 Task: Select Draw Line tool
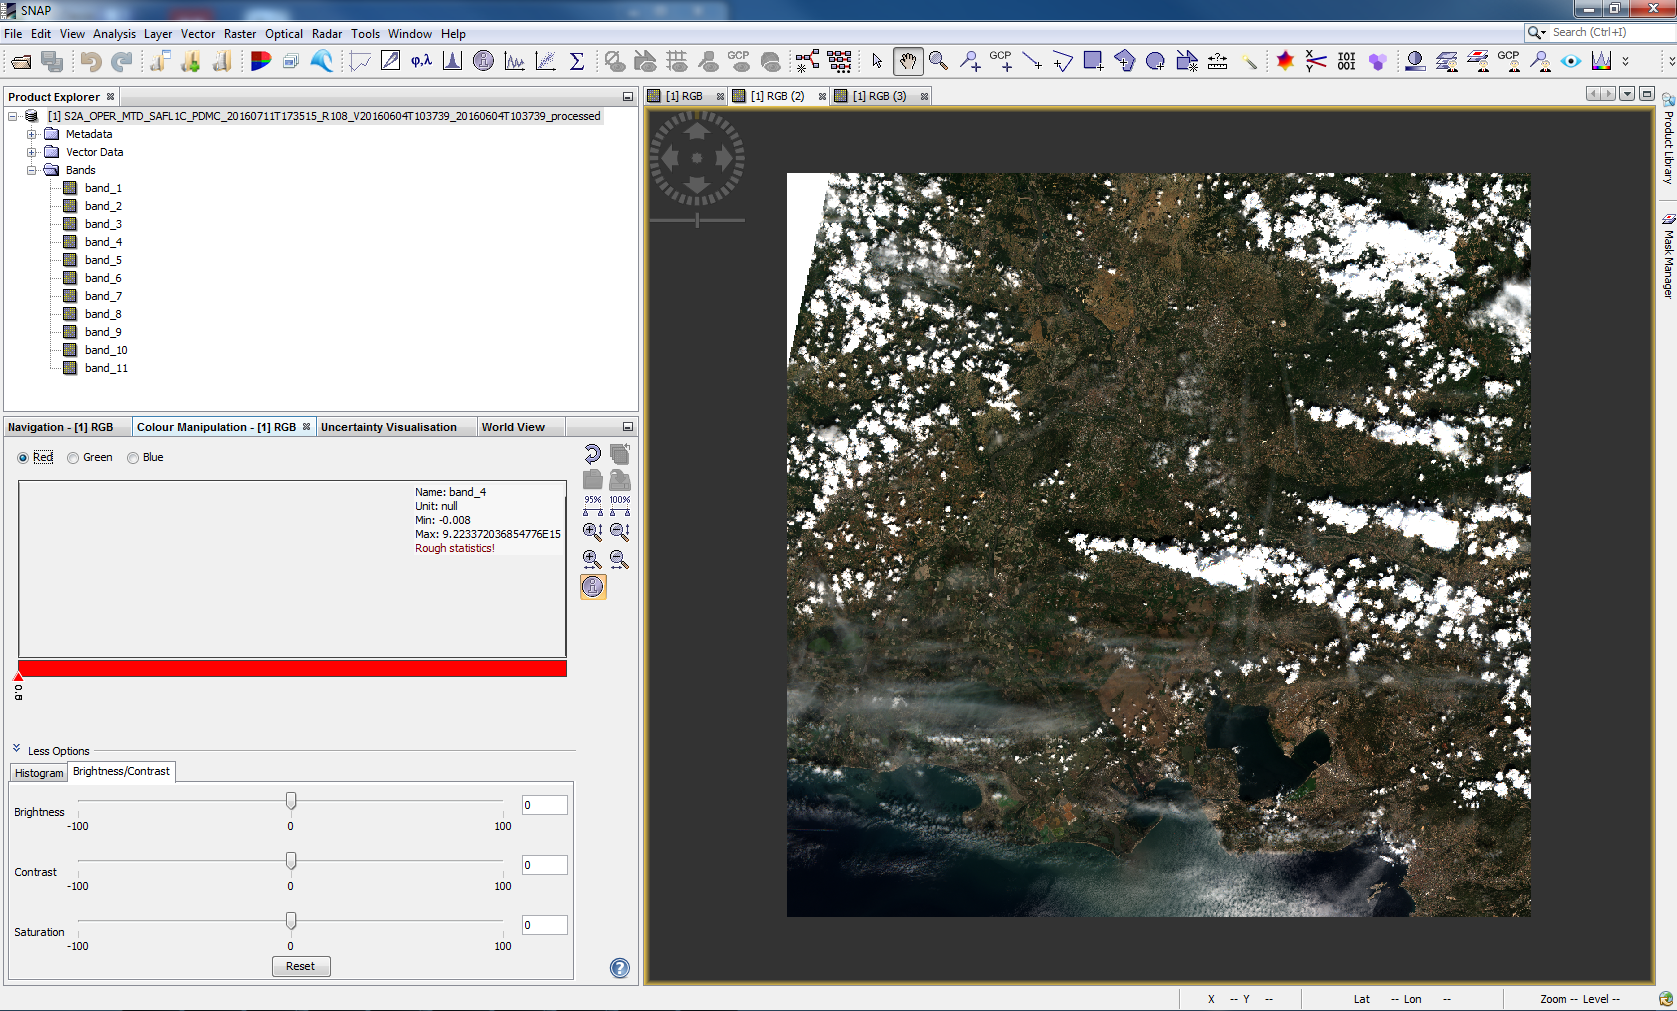pos(1032,62)
